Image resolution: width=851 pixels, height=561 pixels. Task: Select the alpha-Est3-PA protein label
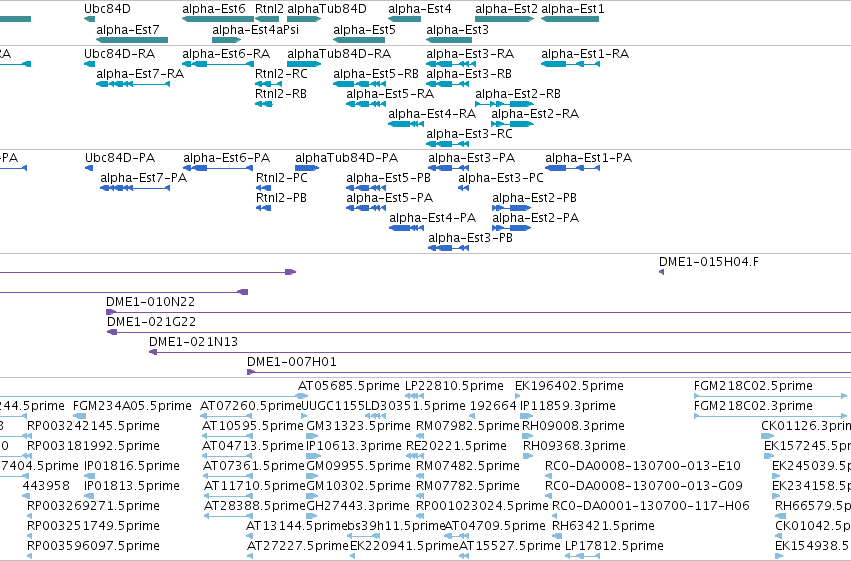point(472,158)
